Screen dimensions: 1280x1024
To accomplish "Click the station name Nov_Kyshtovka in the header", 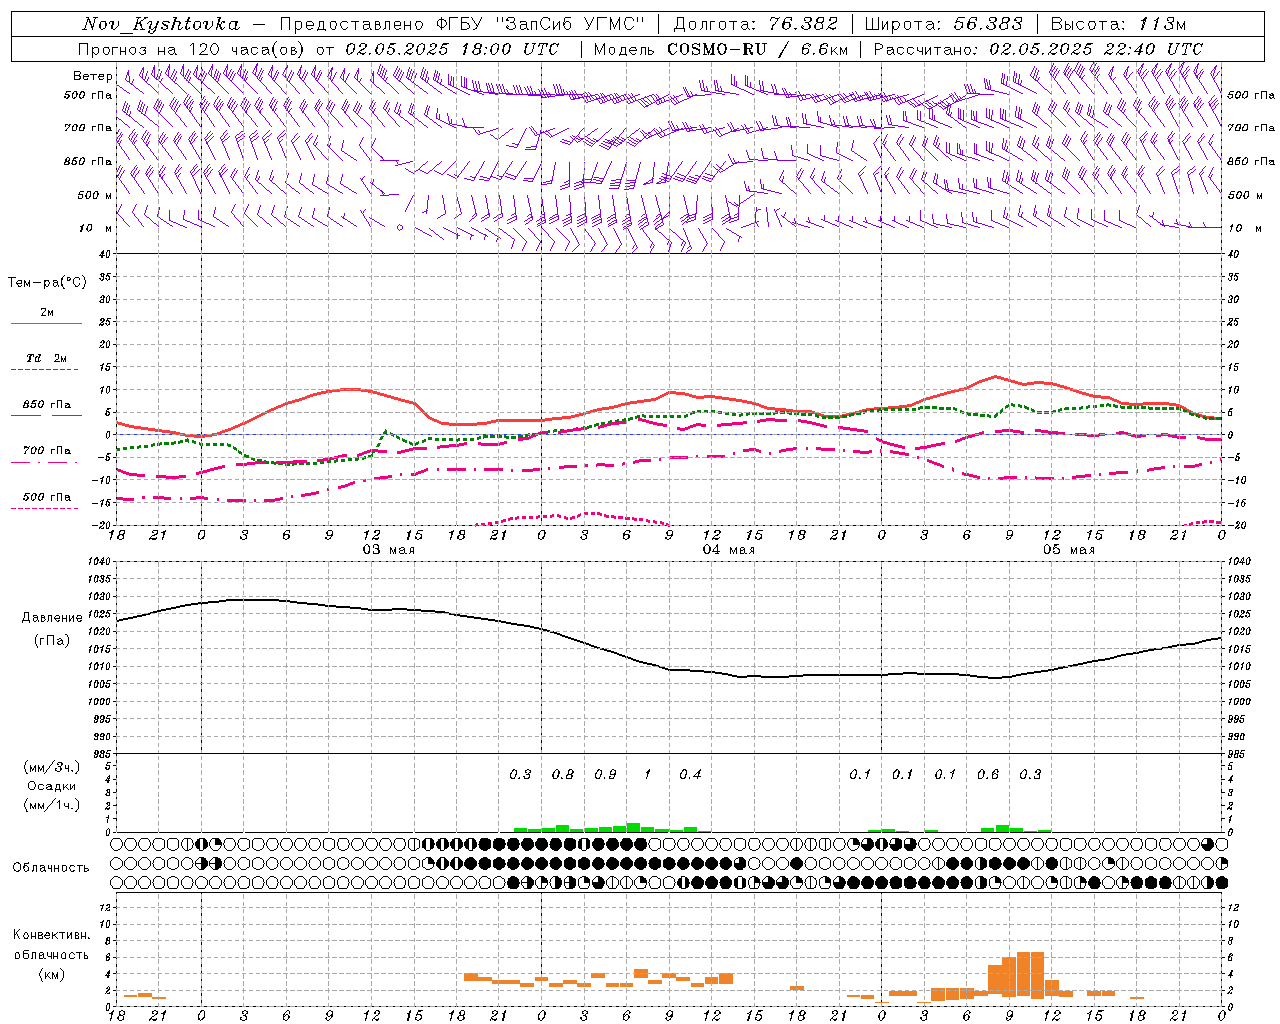I will [x=161, y=24].
